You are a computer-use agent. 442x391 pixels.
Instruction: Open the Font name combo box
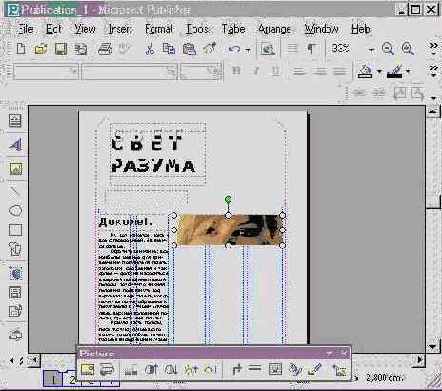point(129,71)
